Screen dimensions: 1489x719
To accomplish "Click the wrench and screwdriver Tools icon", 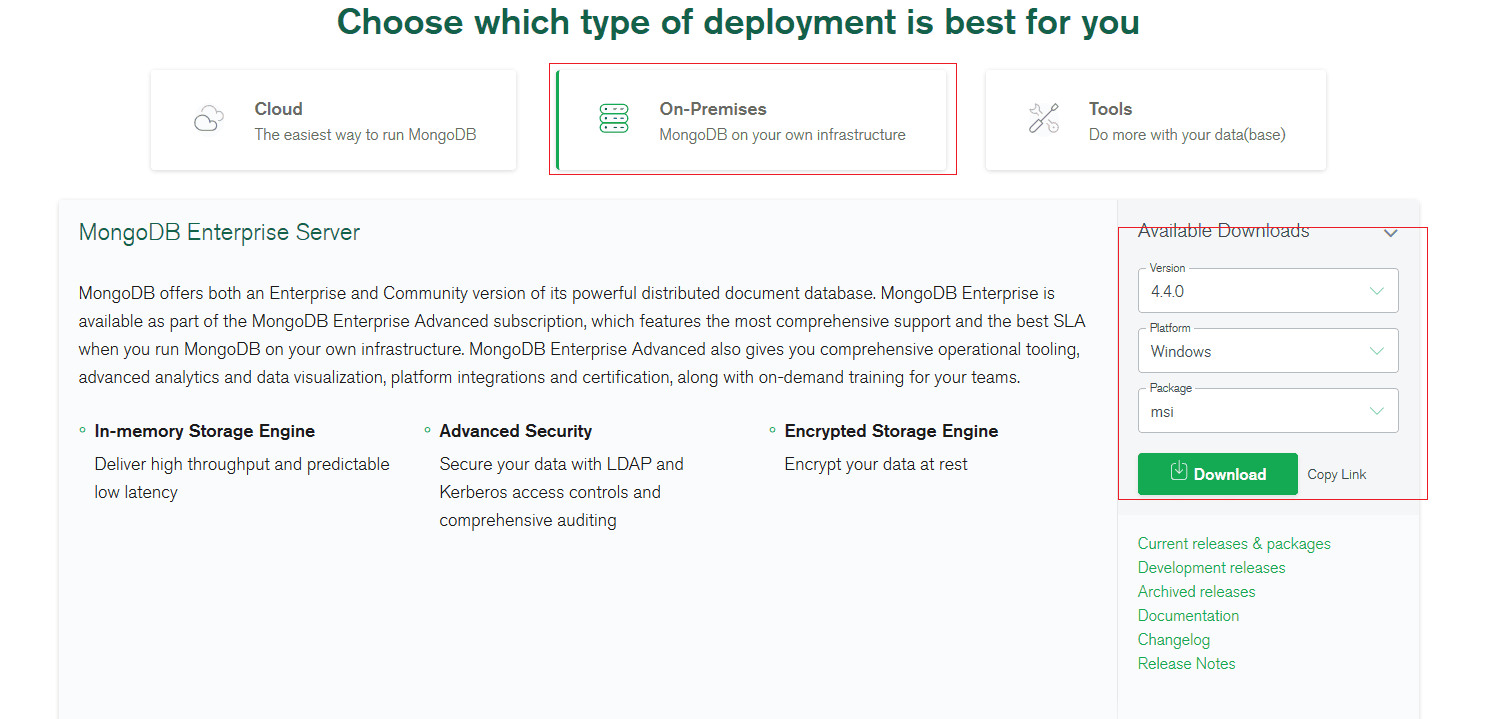I will 1044,119.
